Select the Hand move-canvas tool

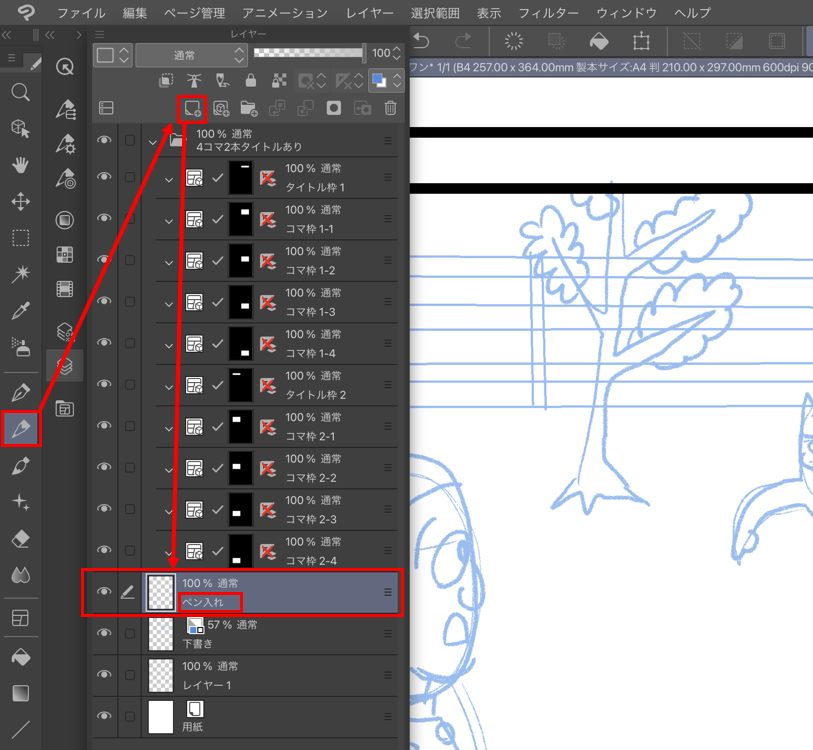(x=20, y=165)
